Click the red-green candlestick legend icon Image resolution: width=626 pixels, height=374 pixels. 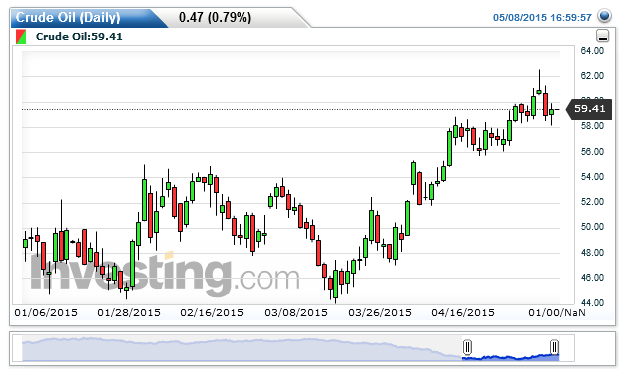(21, 37)
